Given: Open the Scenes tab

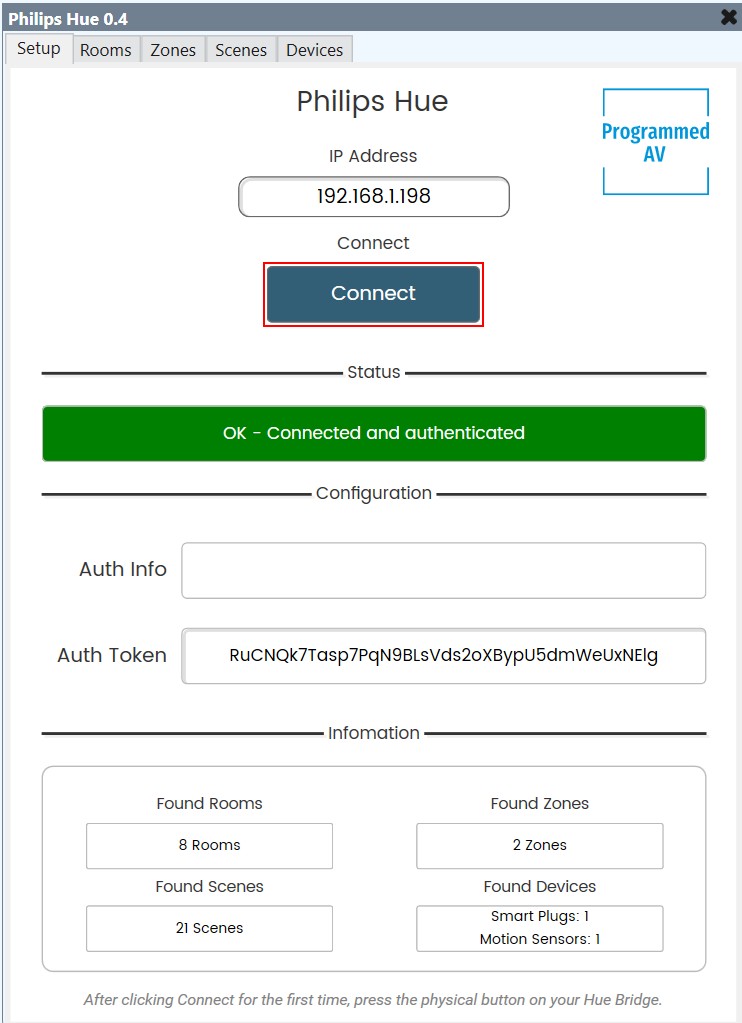Looking at the screenshot, I should 241,50.
